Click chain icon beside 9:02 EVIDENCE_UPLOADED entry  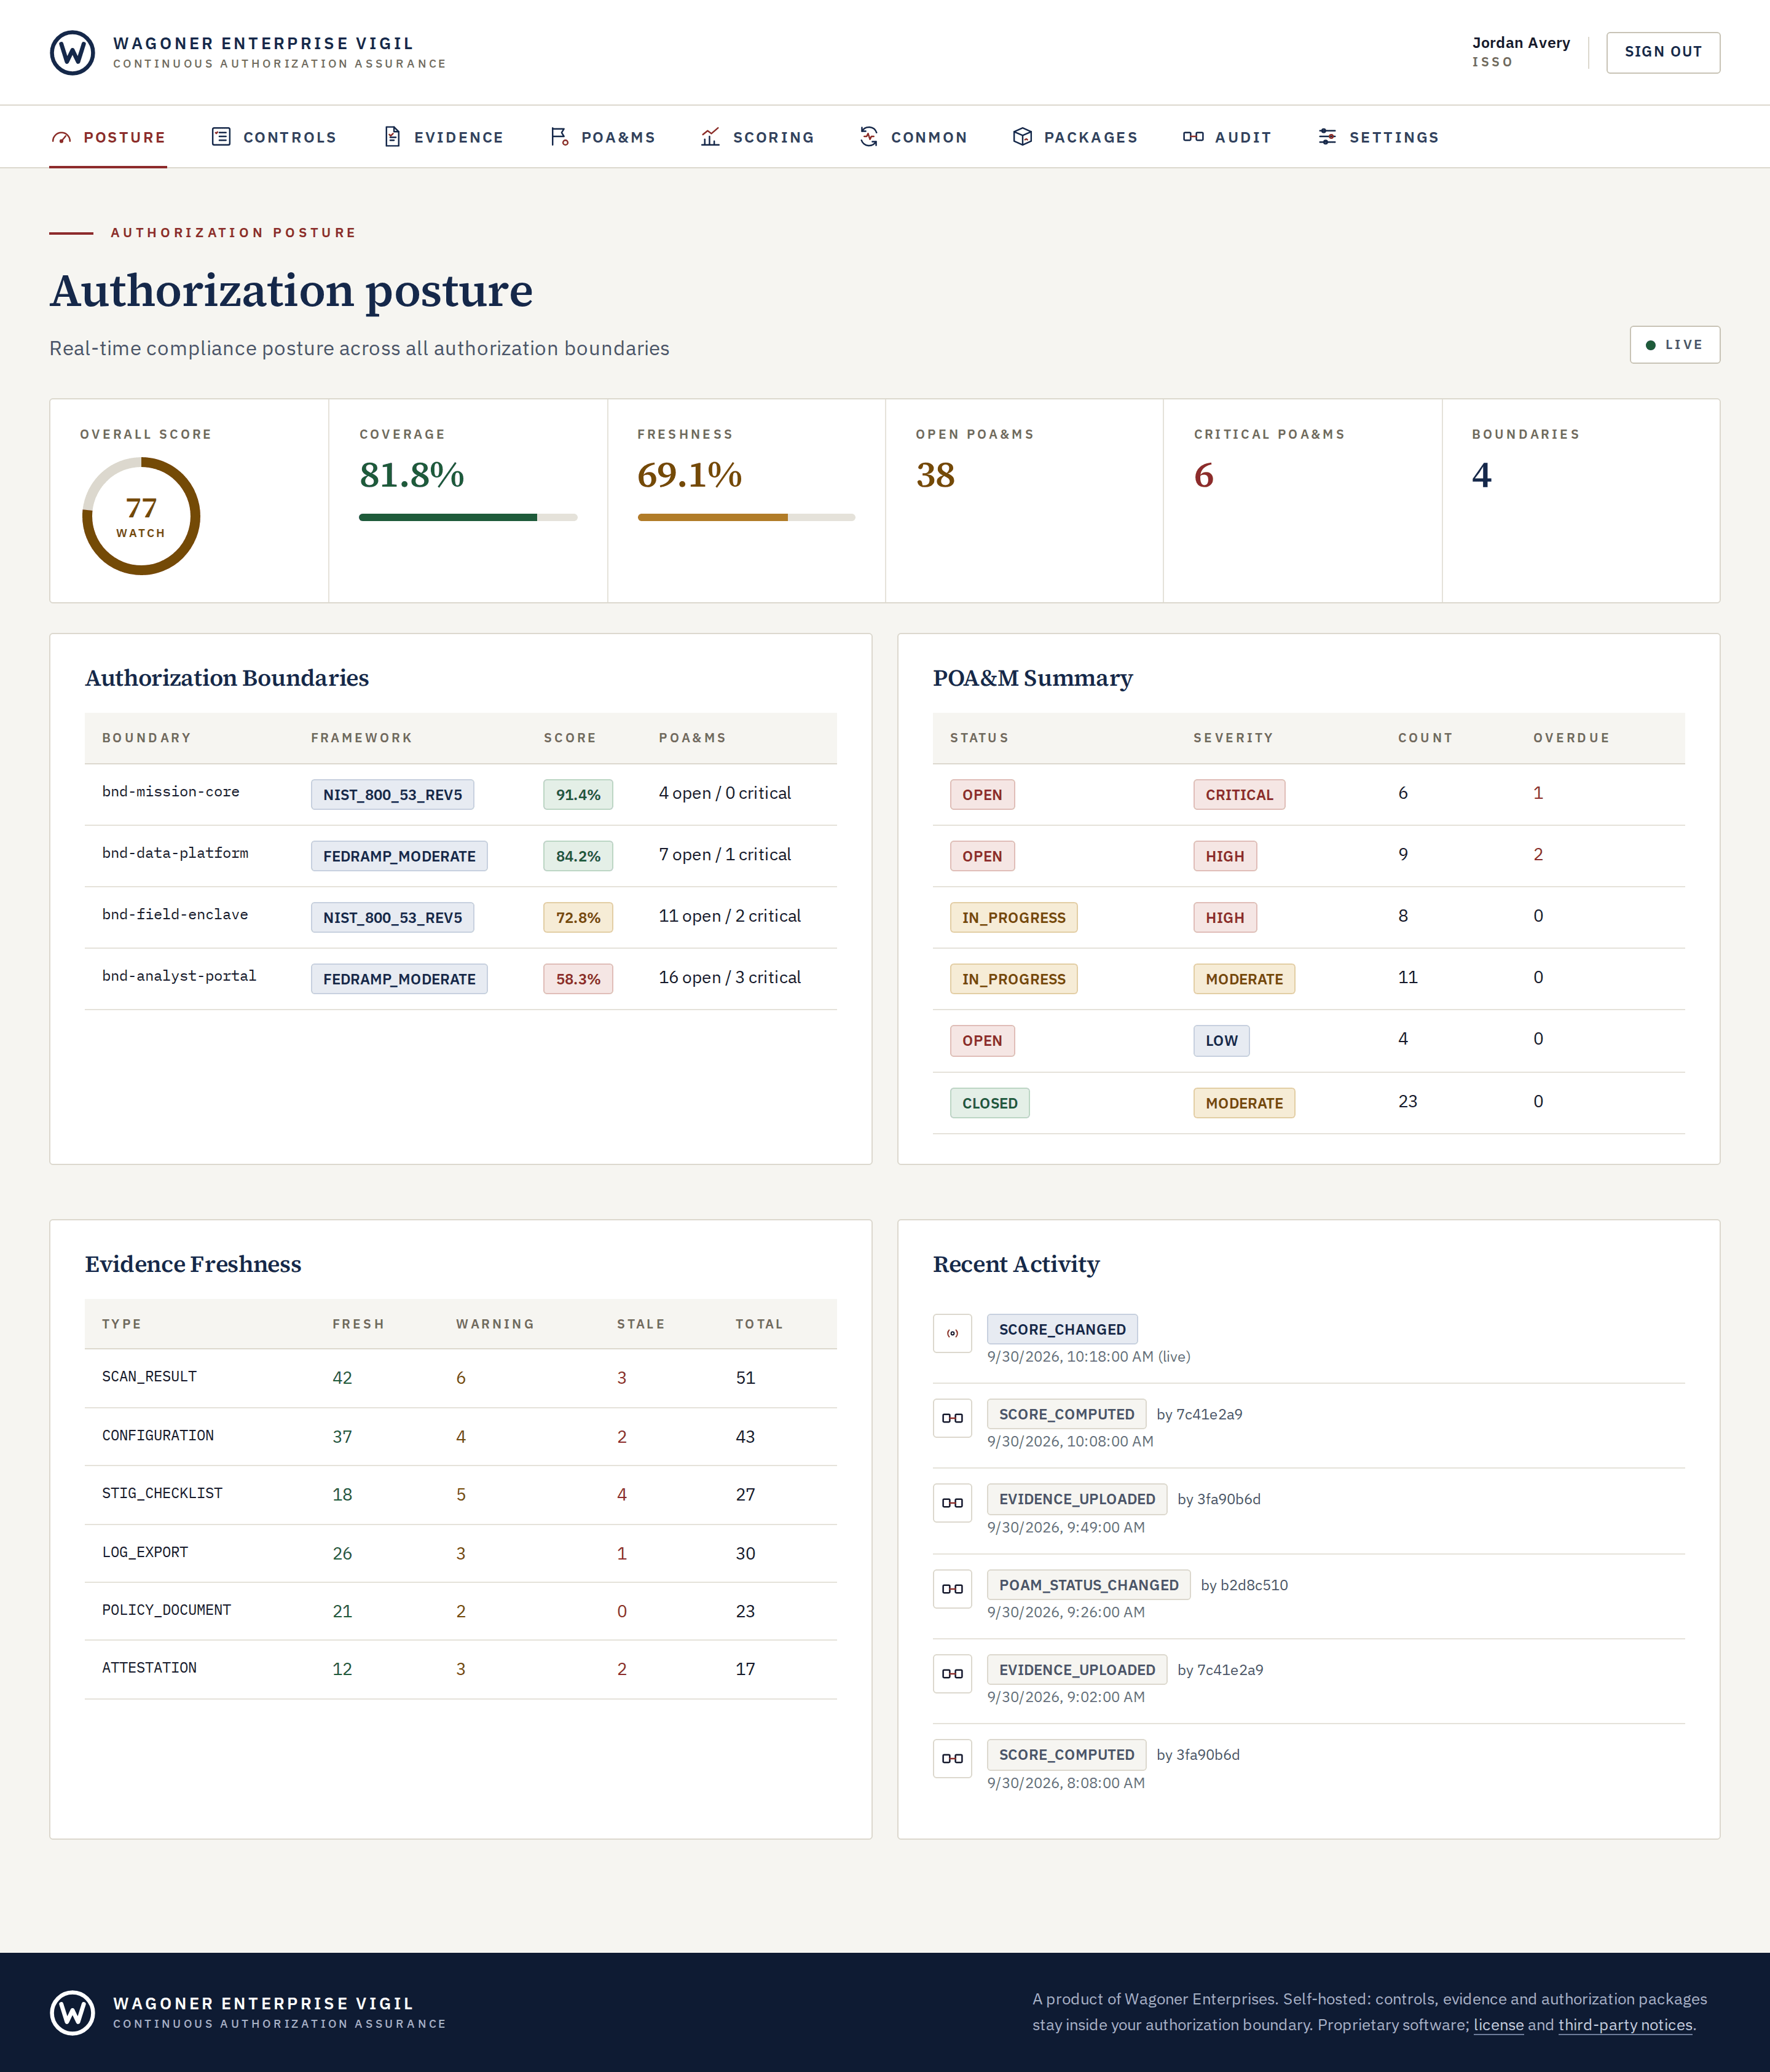952,1674
